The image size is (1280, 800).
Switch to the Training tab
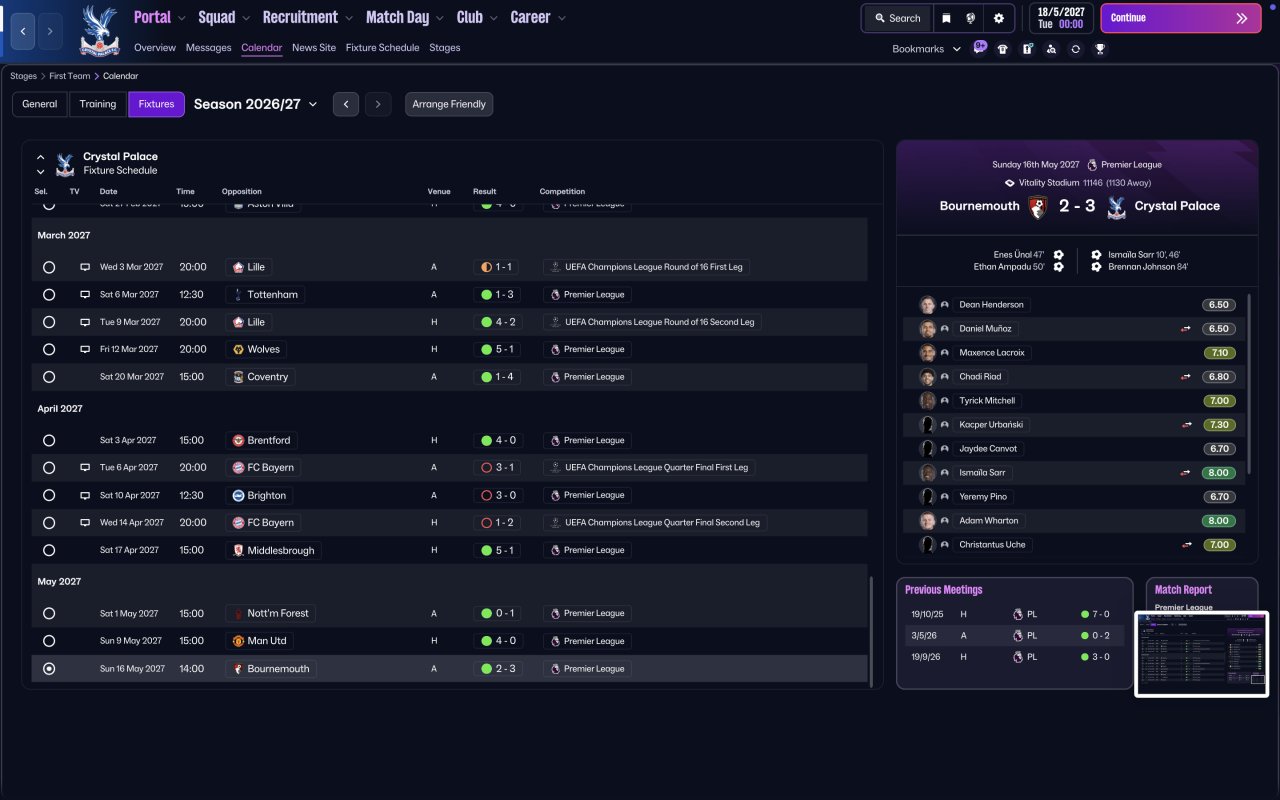tap(98, 104)
